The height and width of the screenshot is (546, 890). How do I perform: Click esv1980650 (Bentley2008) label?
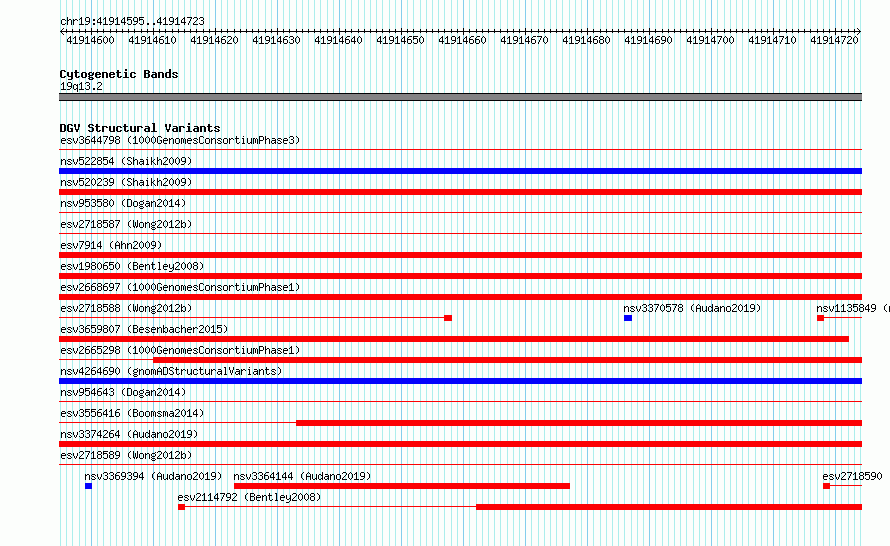coord(132,266)
